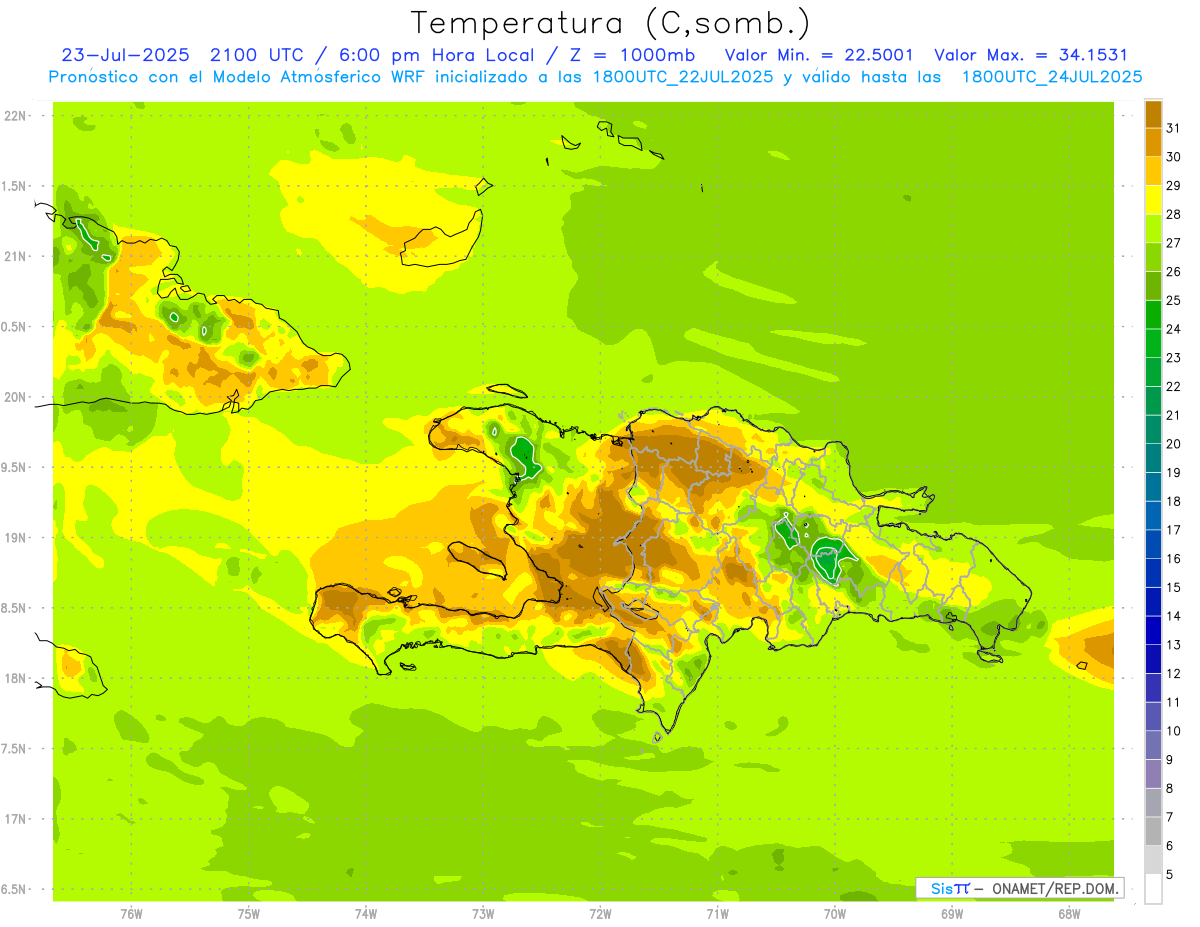Click the '69W' longitude label

tap(952, 912)
